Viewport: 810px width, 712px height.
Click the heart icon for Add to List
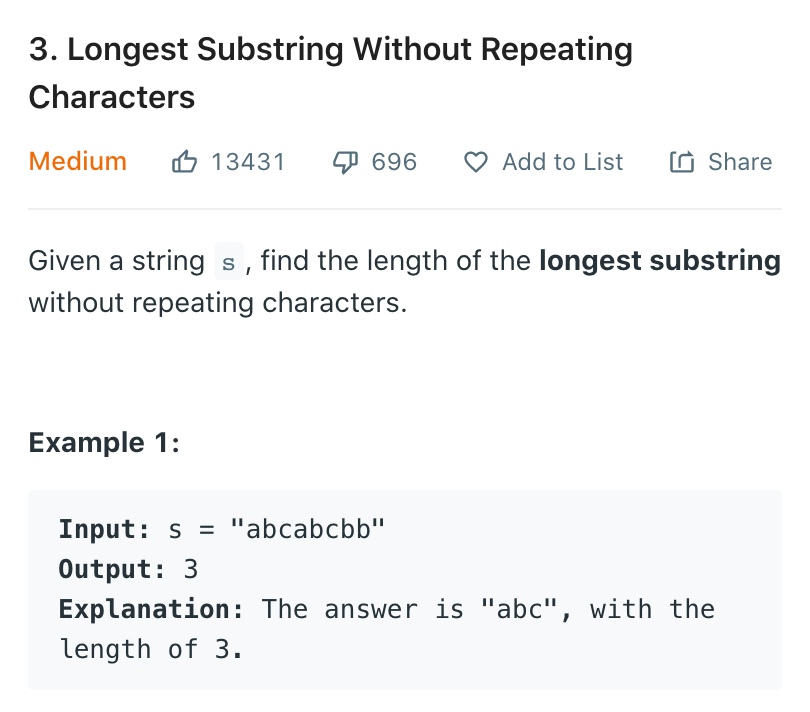click(477, 162)
